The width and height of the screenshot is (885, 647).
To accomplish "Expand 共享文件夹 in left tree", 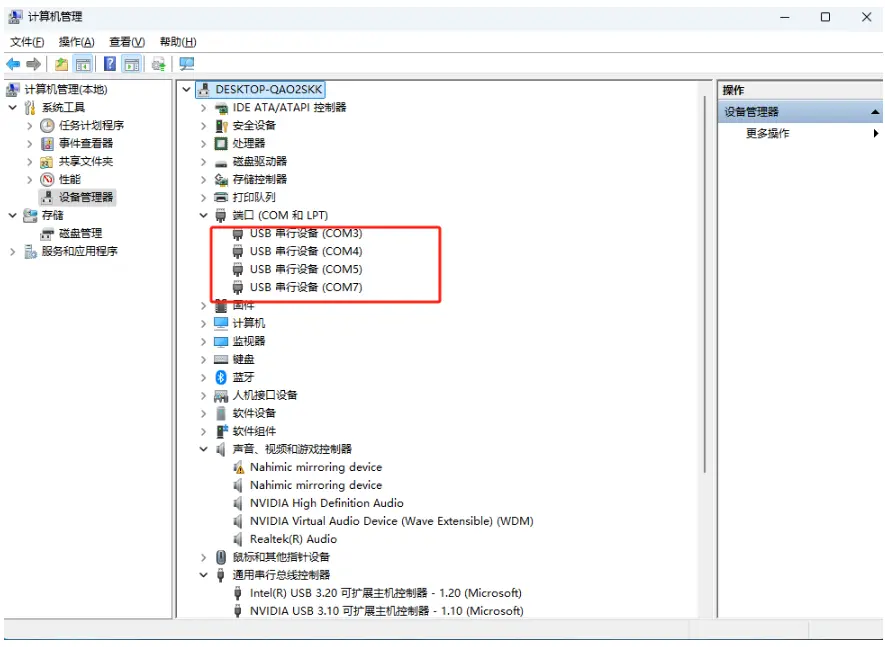I will point(29,161).
